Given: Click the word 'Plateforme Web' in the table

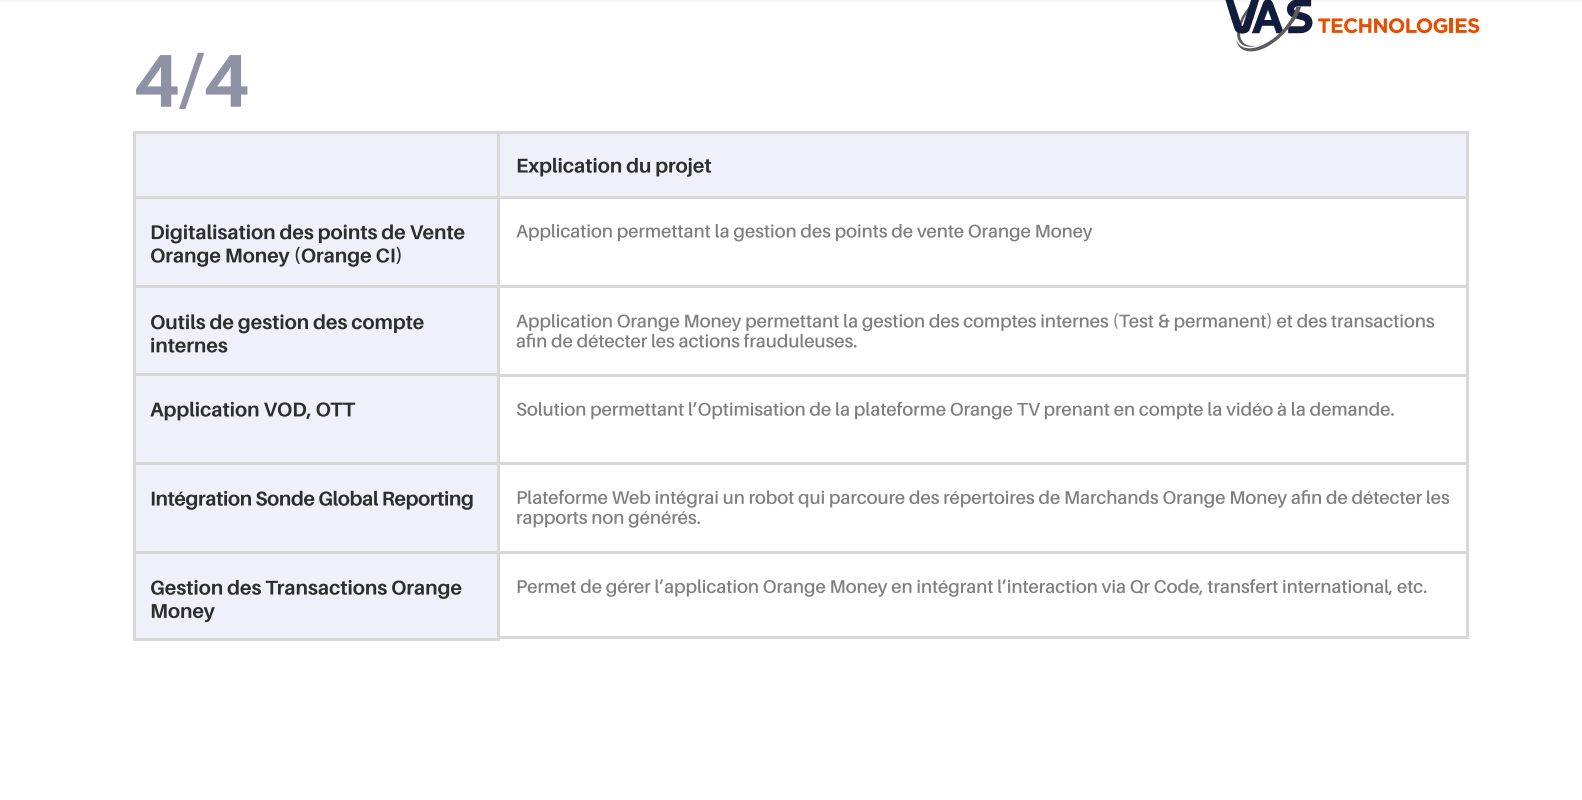Looking at the screenshot, I should pyautogui.click(x=583, y=498).
